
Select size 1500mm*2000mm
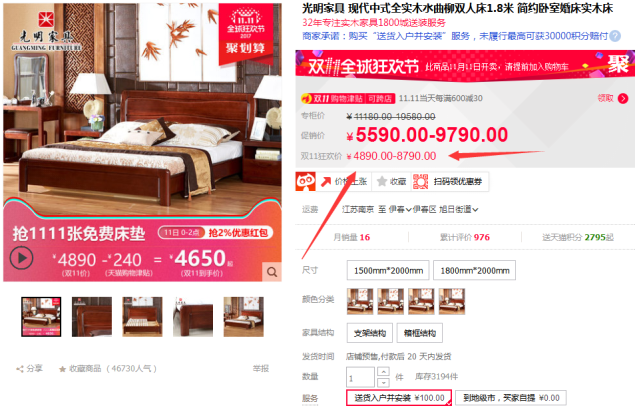tap(388, 270)
